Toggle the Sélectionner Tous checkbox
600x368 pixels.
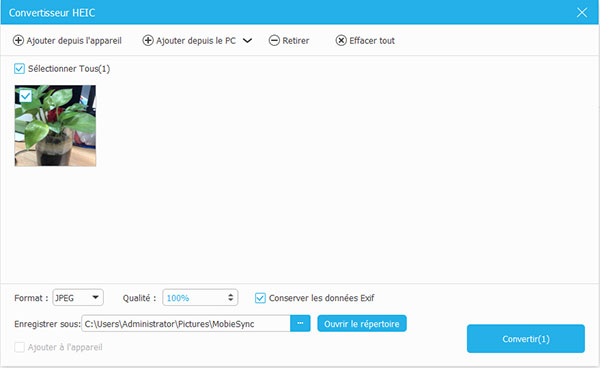tap(19, 69)
